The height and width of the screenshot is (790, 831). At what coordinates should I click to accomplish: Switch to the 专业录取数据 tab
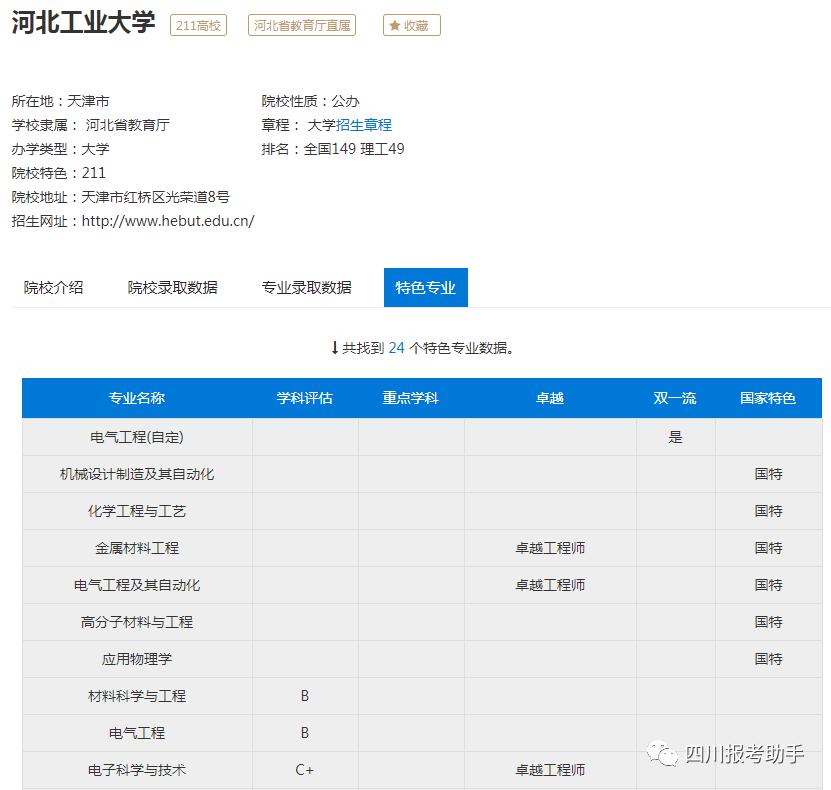click(x=307, y=287)
